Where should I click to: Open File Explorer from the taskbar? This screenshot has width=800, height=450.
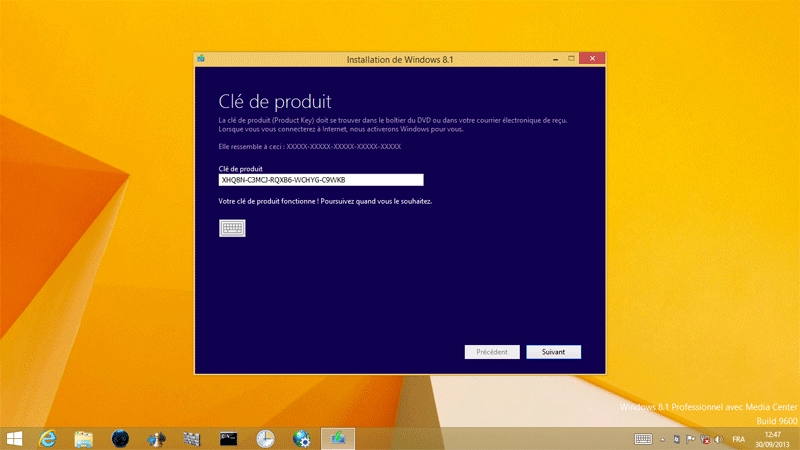click(x=84, y=438)
